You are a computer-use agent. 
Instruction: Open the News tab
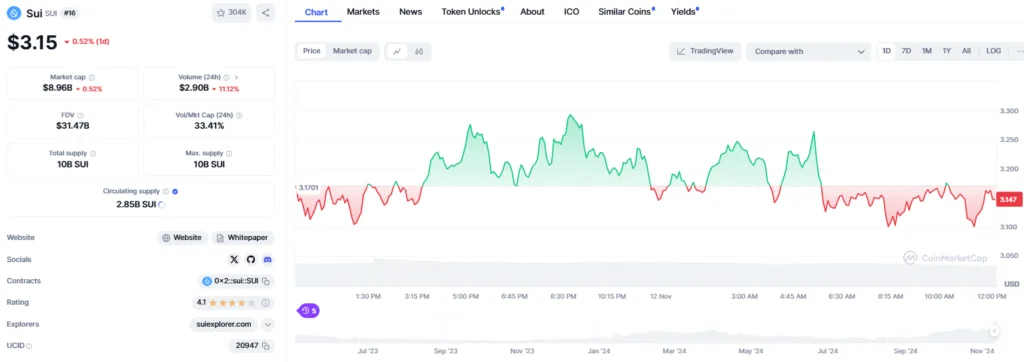pyautogui.click(x=410, y=12)
